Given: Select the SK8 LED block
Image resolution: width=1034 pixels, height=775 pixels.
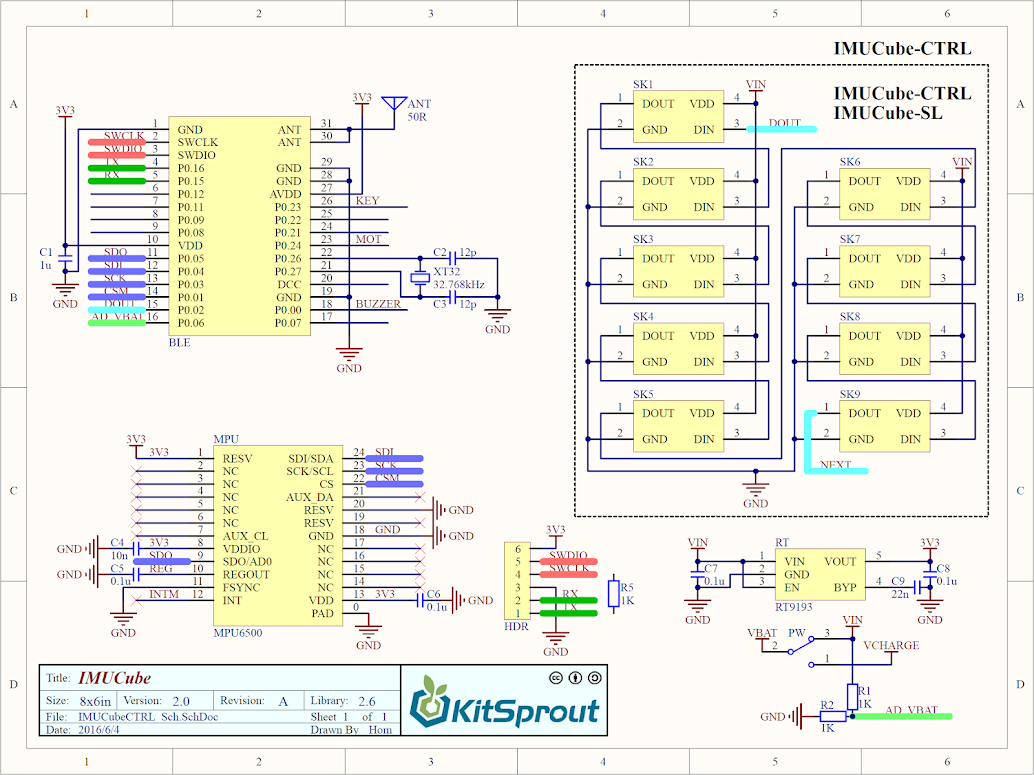Looking at the screenshot, I should 885,349.
